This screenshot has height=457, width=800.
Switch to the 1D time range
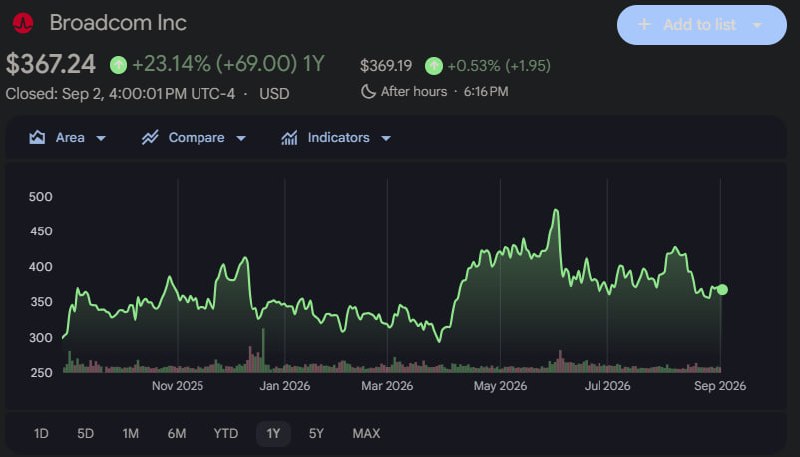(41, 434)
